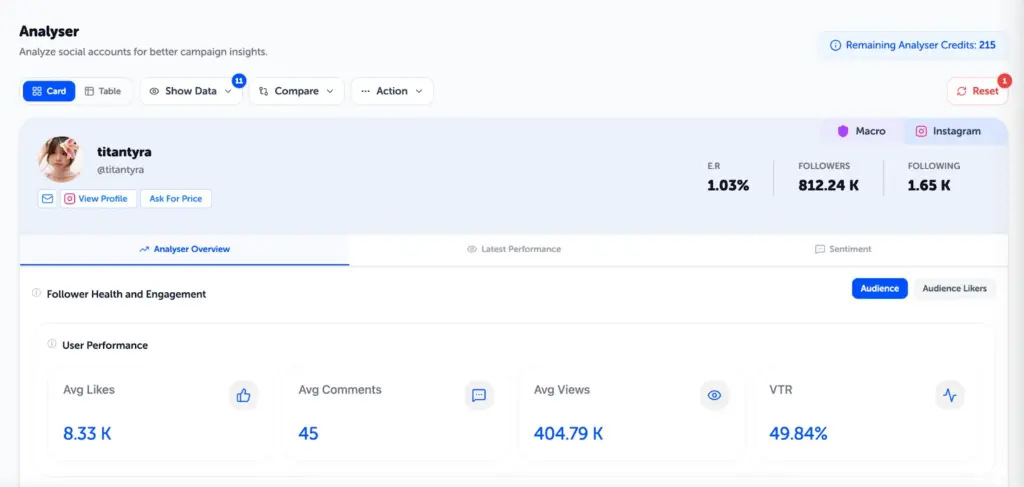The width and height of the screenshot is (1024, 487).
Task: Expand the Compare dropdown
Action: pos(296,91)
